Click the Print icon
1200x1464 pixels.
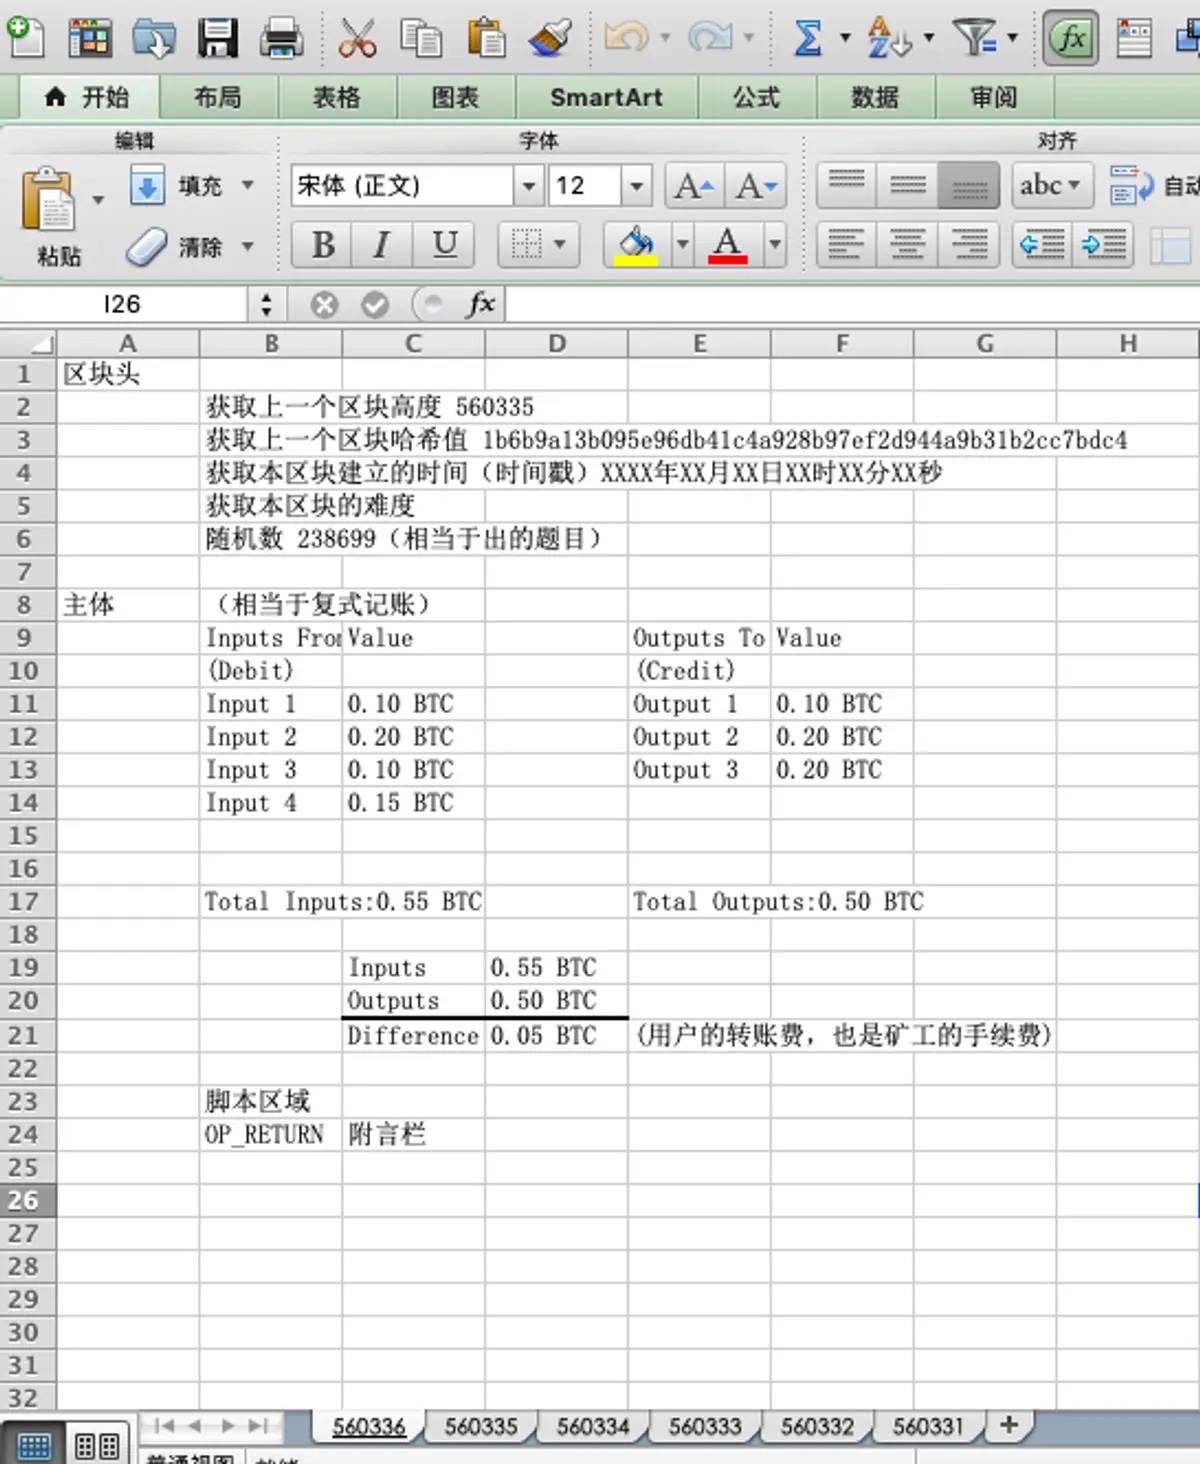283,38
